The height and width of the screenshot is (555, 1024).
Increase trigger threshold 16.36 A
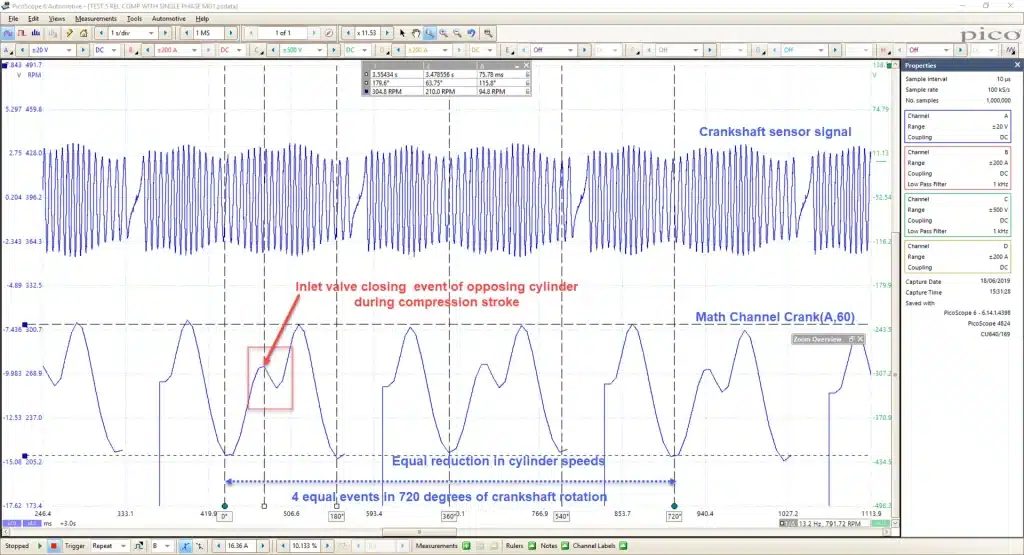[263, 546]
